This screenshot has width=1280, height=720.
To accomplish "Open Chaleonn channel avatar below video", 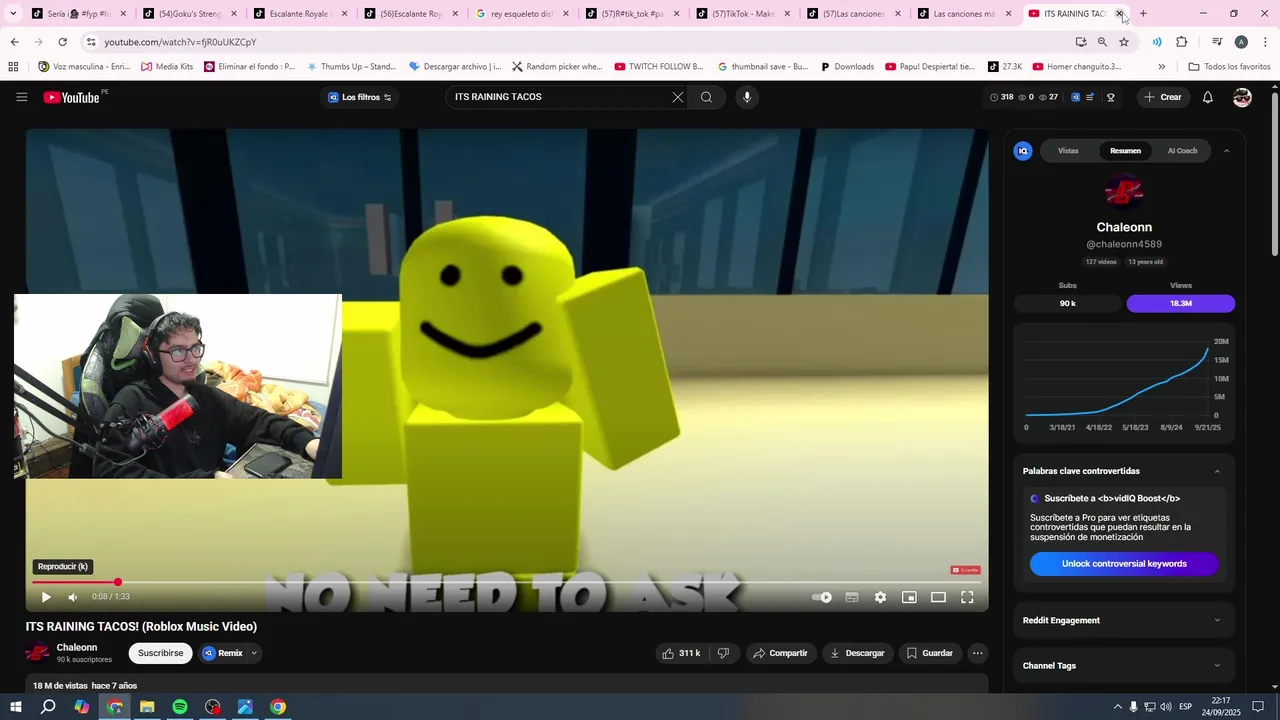I will (x=37, y=653).
